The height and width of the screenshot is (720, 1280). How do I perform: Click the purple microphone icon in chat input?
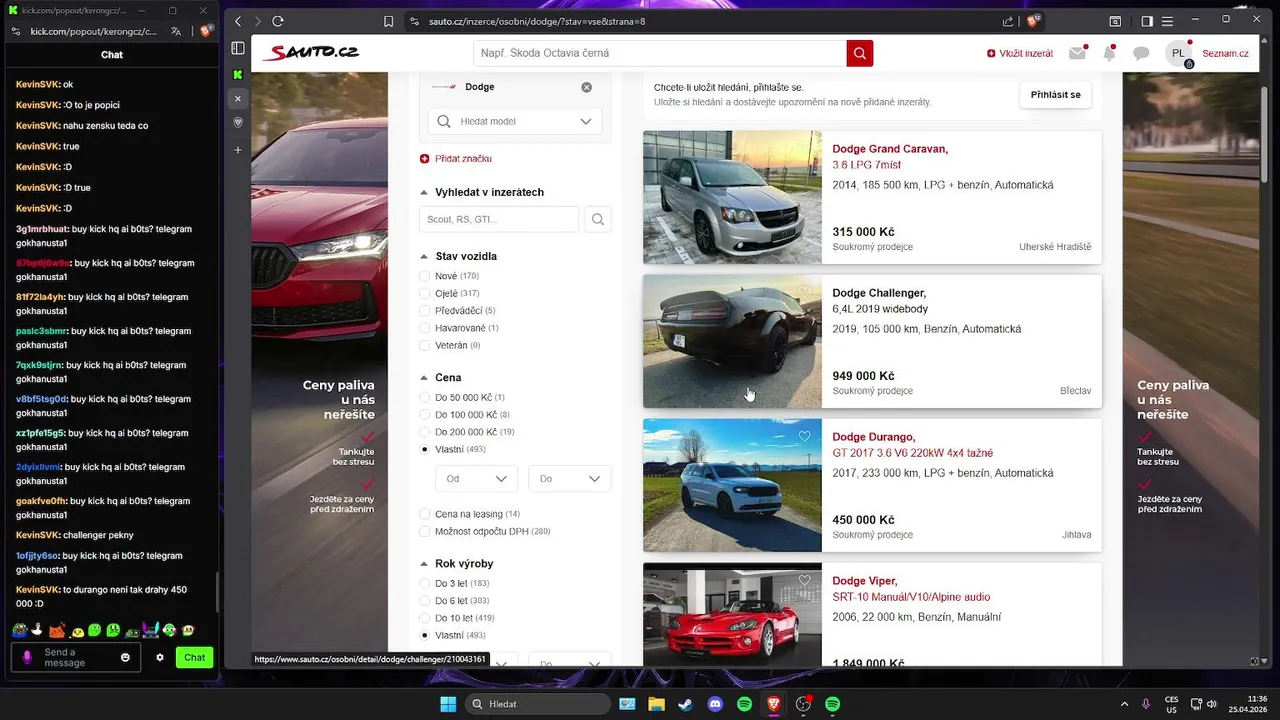27,657
